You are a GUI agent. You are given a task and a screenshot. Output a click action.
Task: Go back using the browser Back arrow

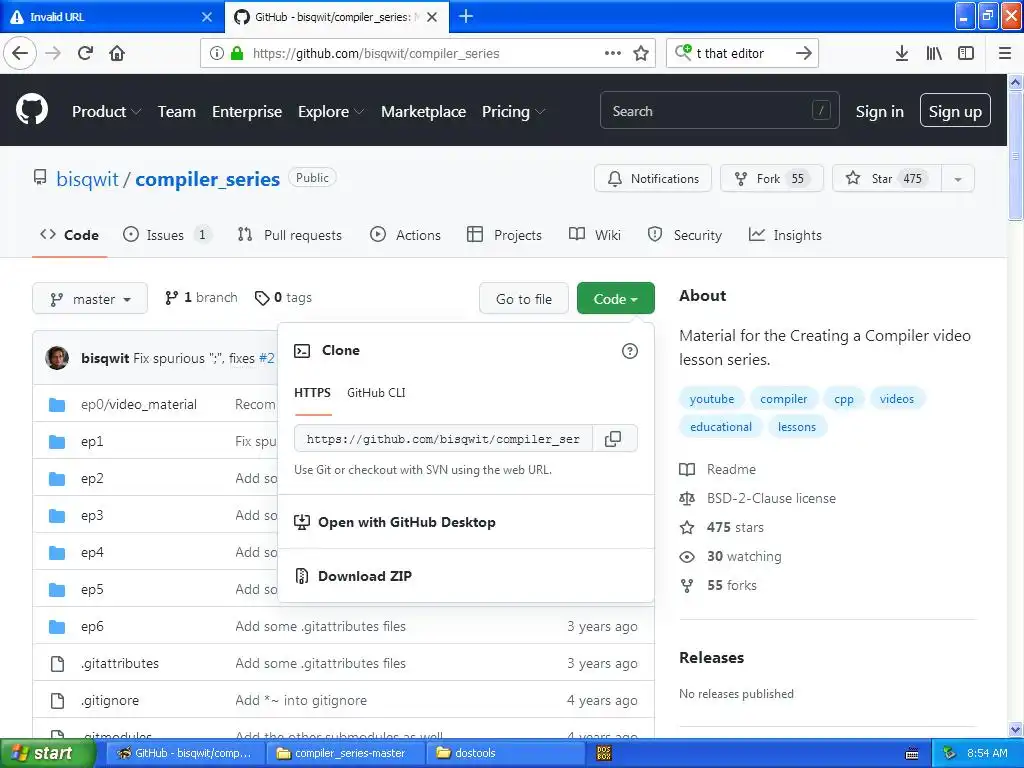pos(20,53)
